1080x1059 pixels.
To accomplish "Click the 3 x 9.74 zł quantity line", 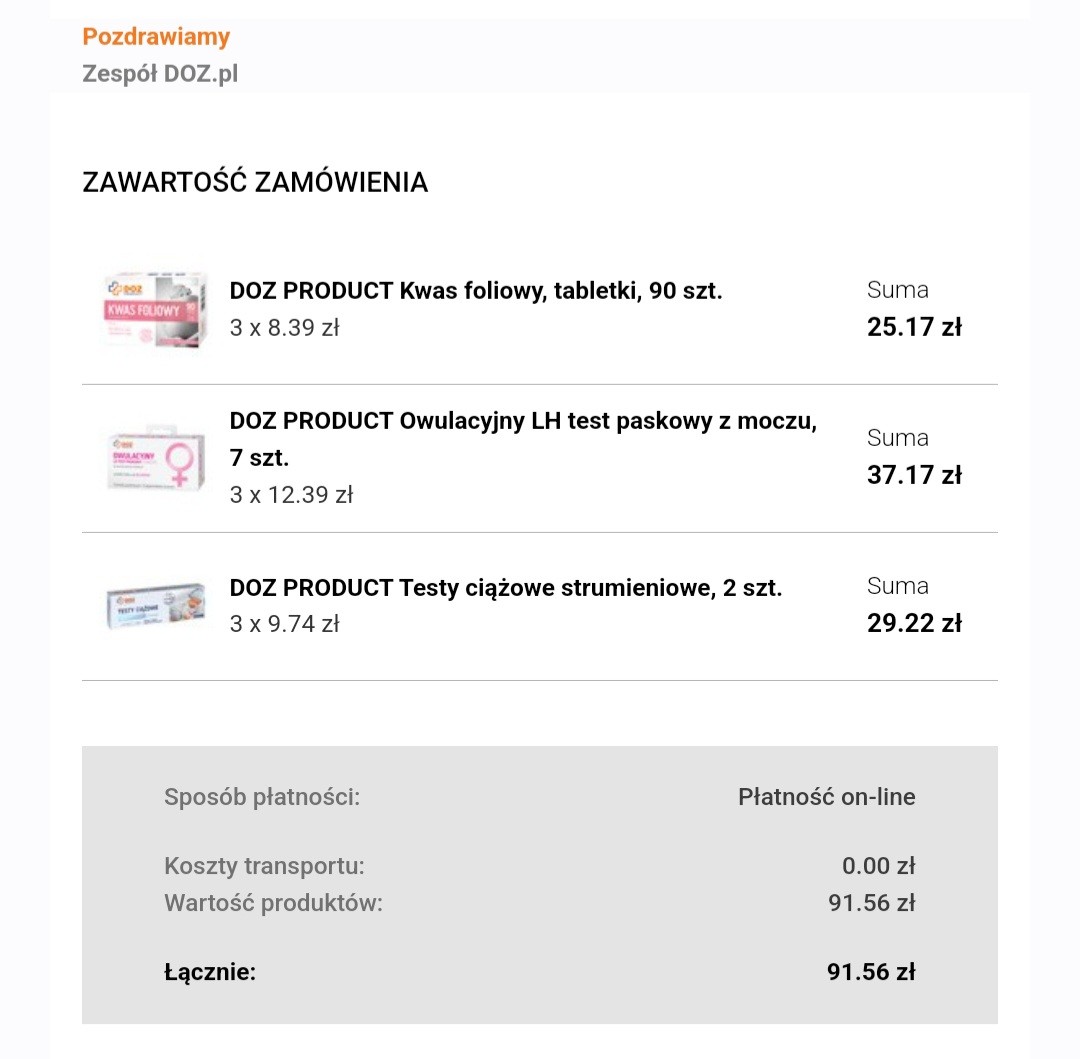I will (x=285, y=624).
